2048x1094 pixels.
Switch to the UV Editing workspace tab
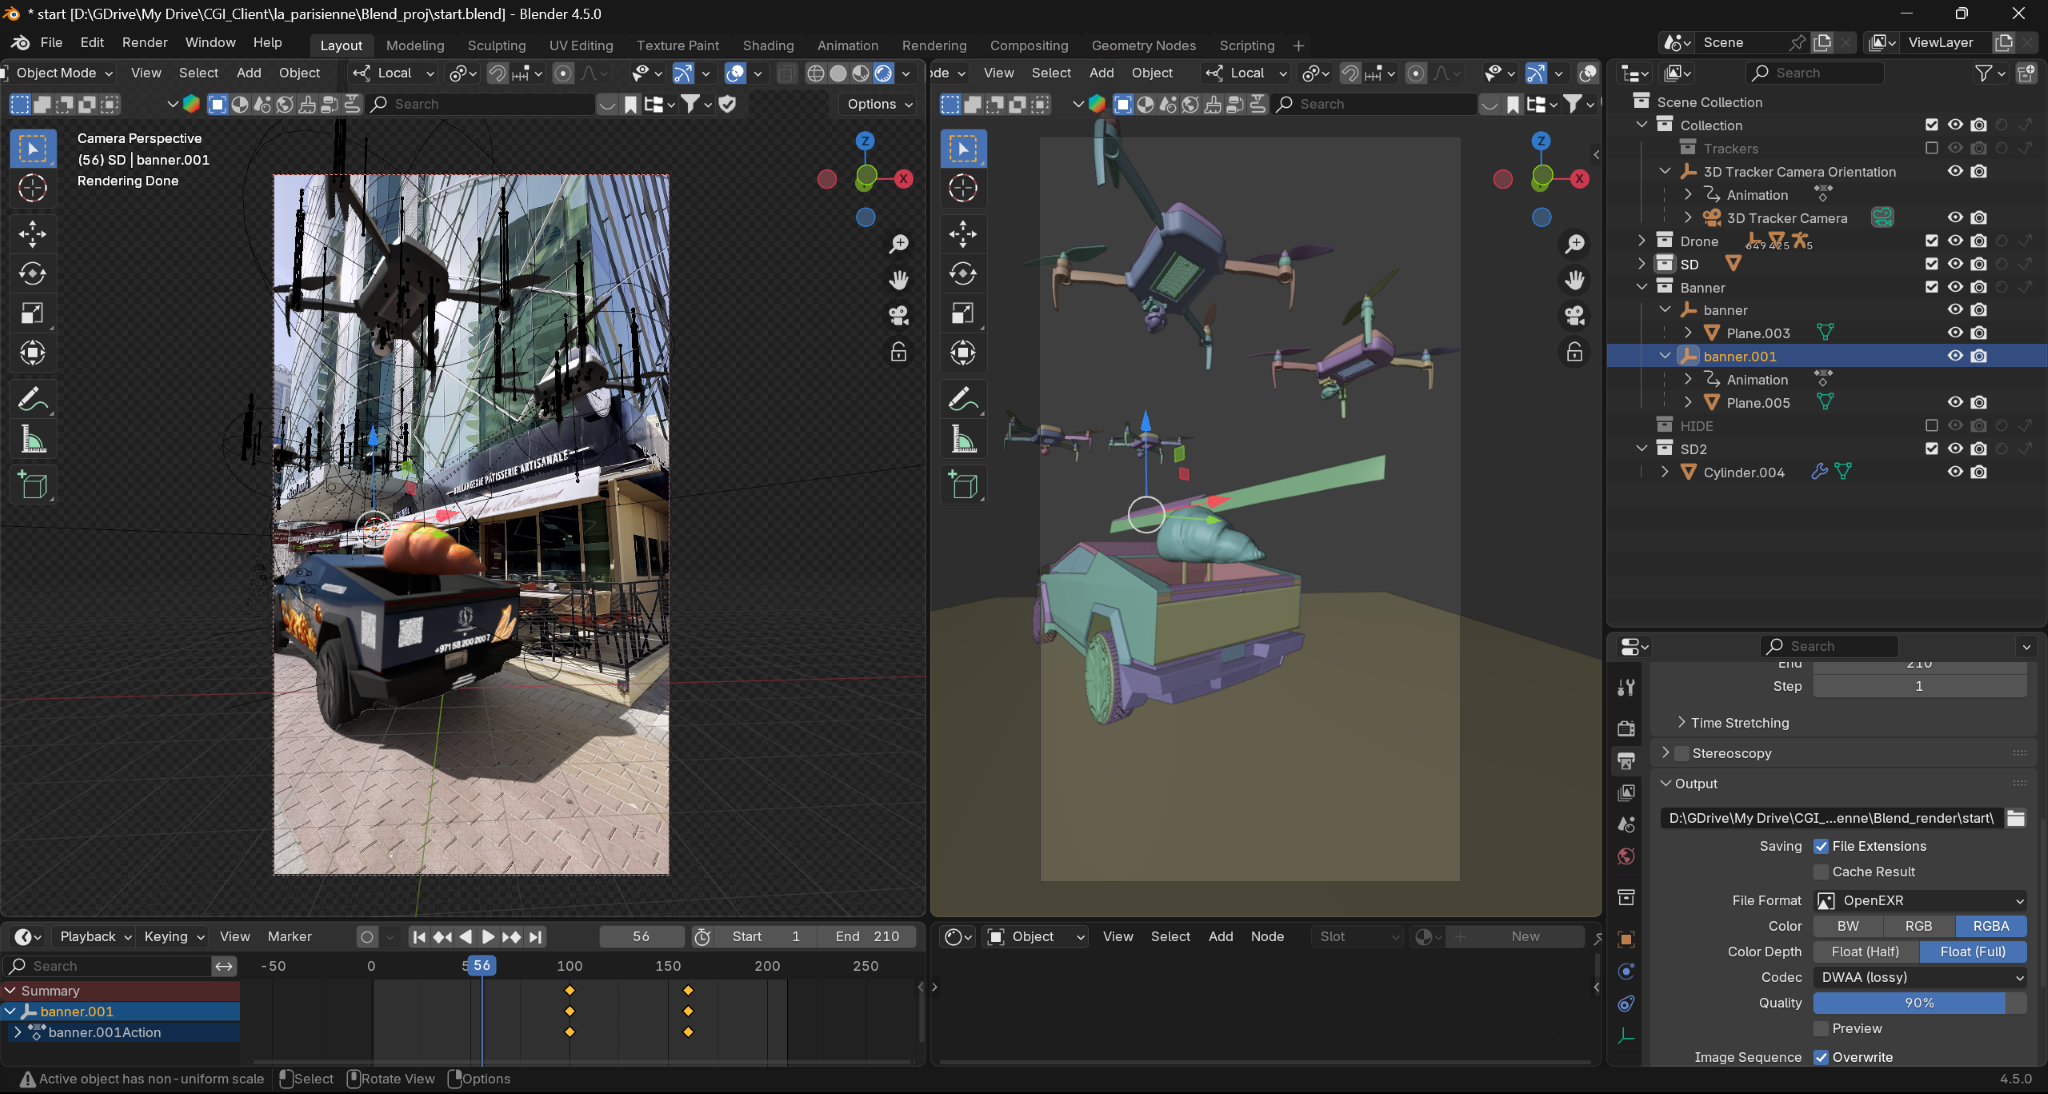(581, 46)
